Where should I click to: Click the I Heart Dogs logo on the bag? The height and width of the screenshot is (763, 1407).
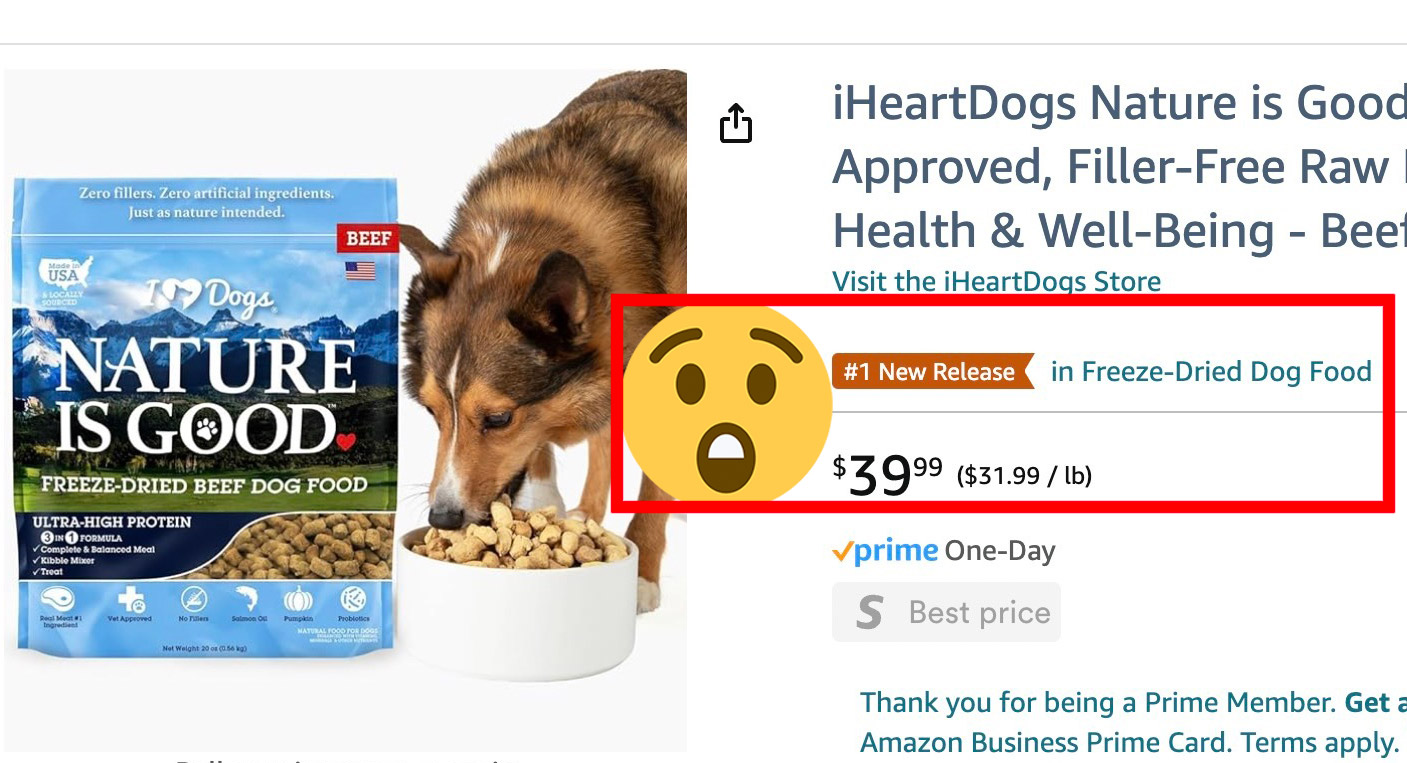pos(209,294)
